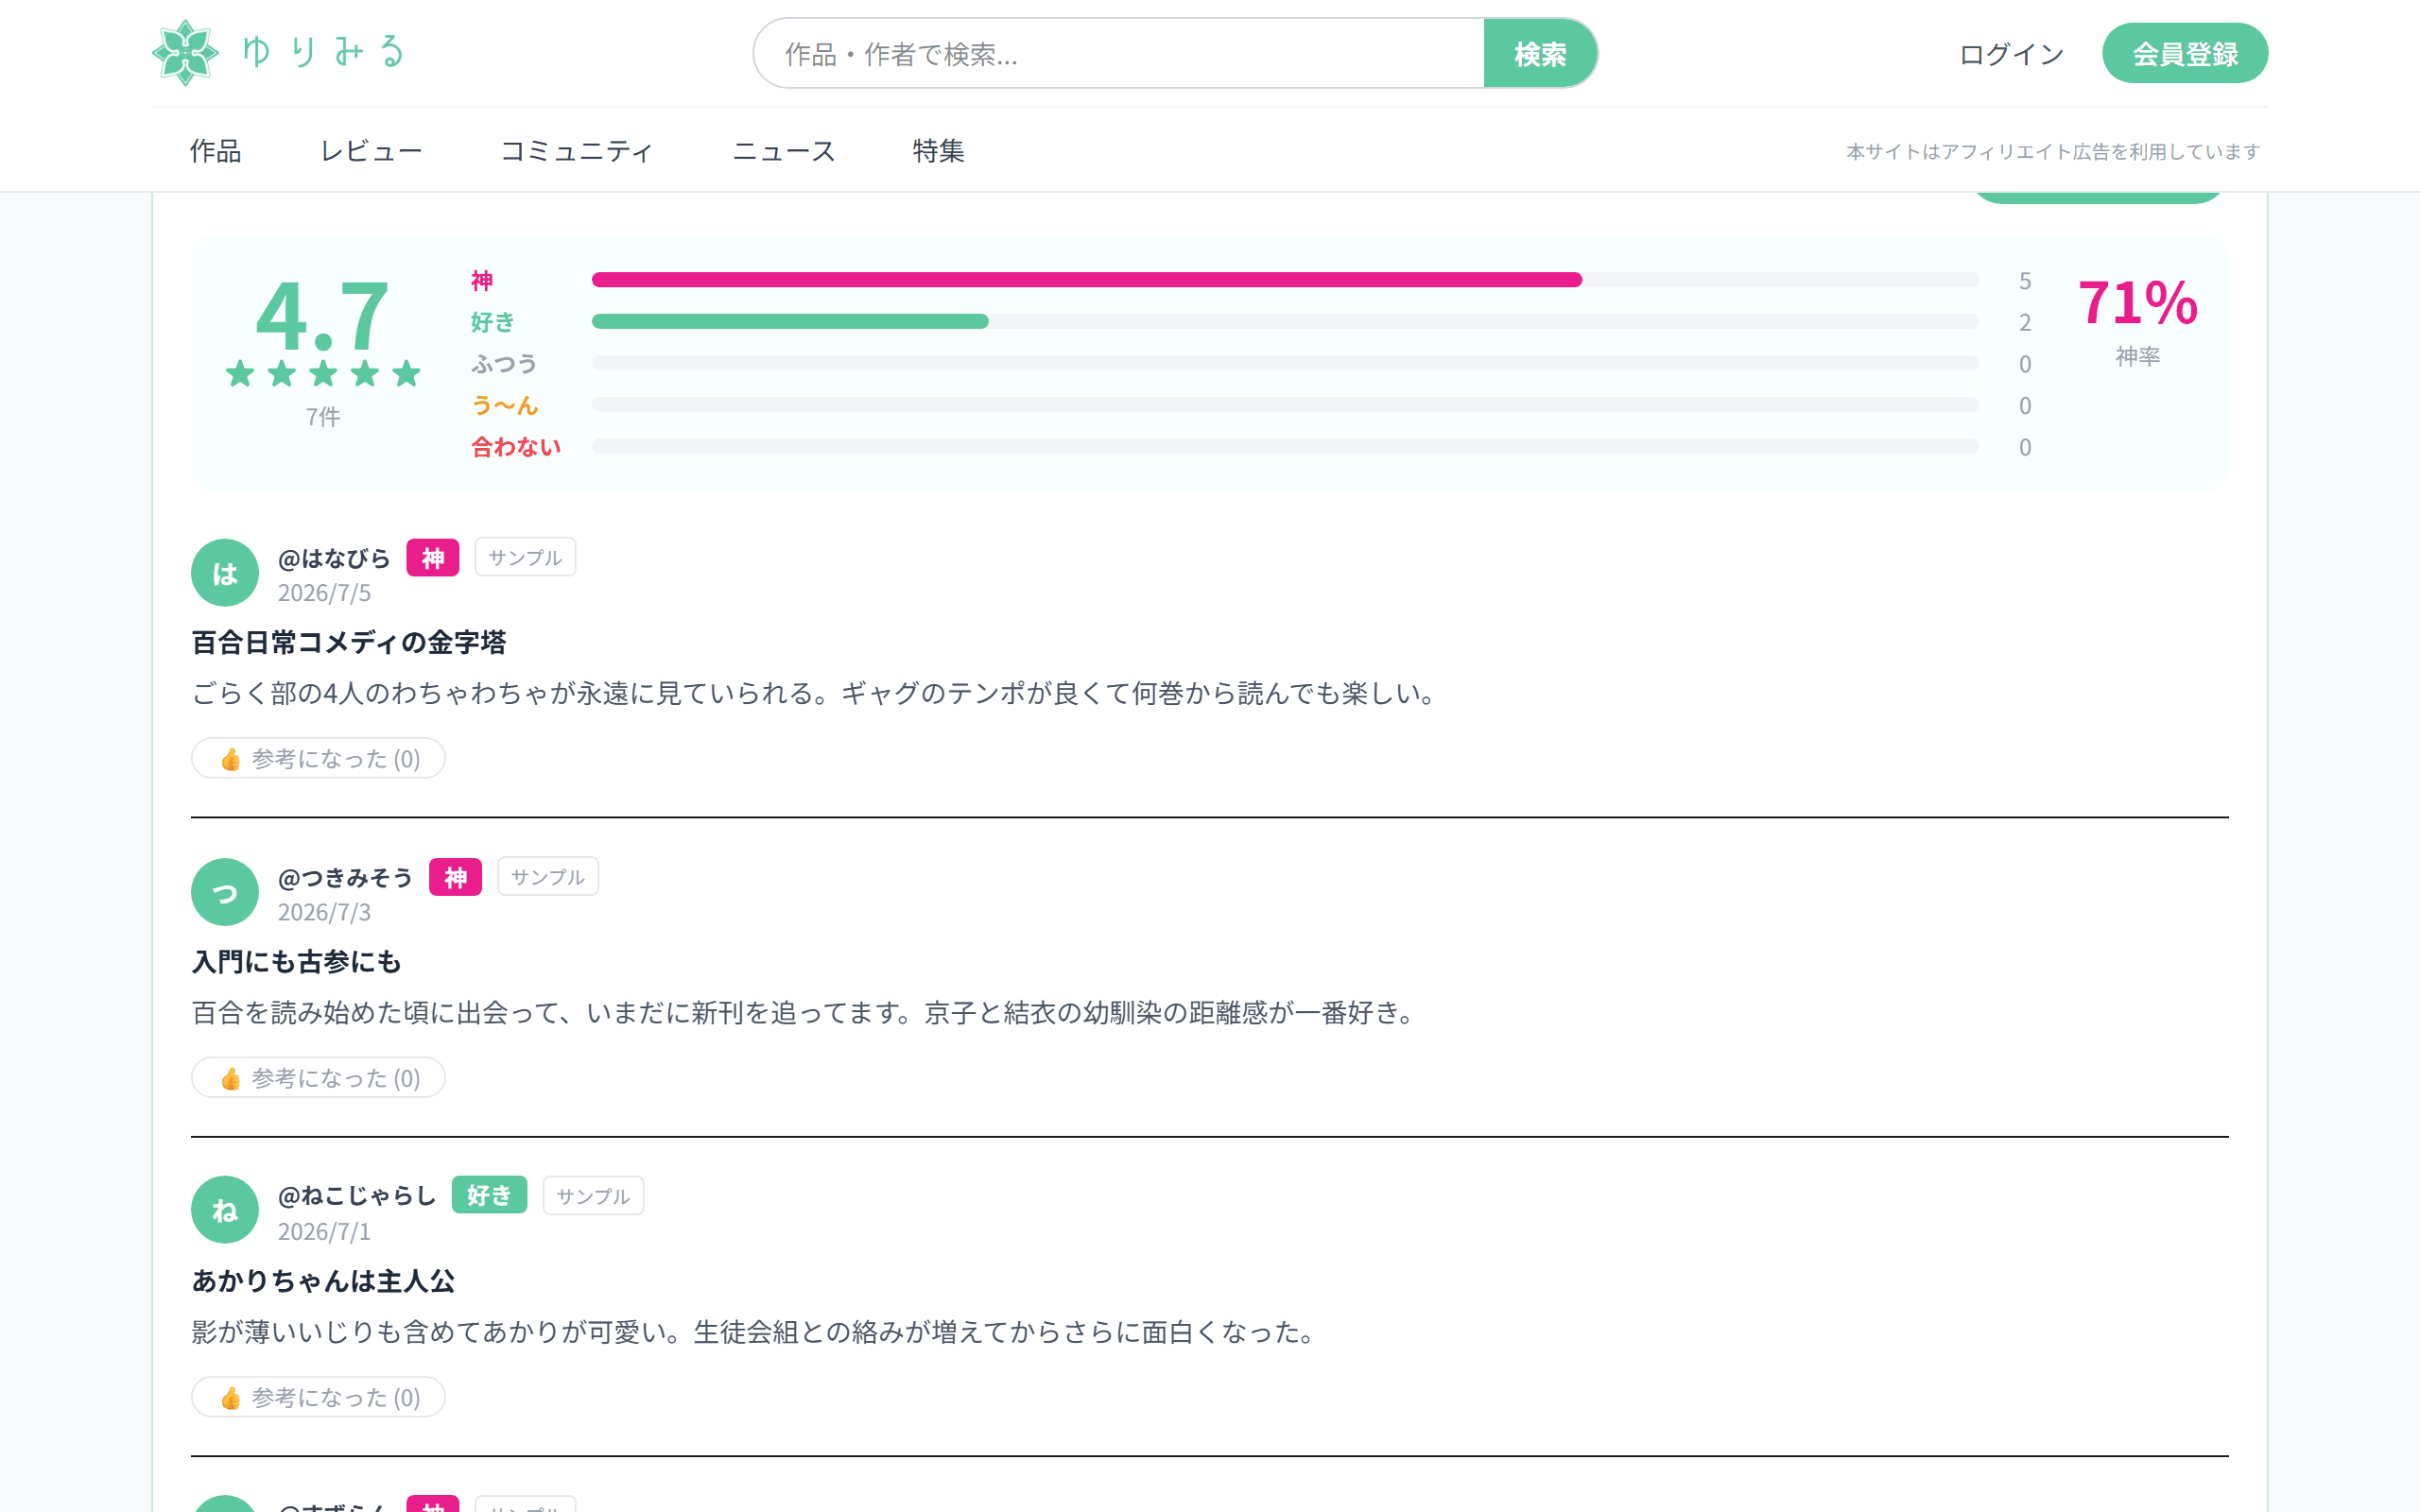Screen dimensions: 2420x1512
Task: Click the review text starting 影が薄いいじりも
Action: tap(755, 1331)
